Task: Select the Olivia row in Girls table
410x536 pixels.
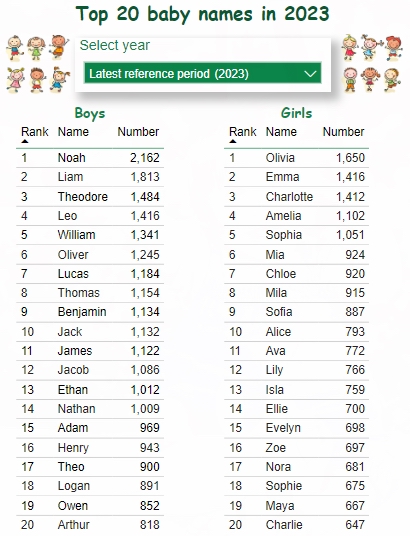Action: tap(296, 158)
